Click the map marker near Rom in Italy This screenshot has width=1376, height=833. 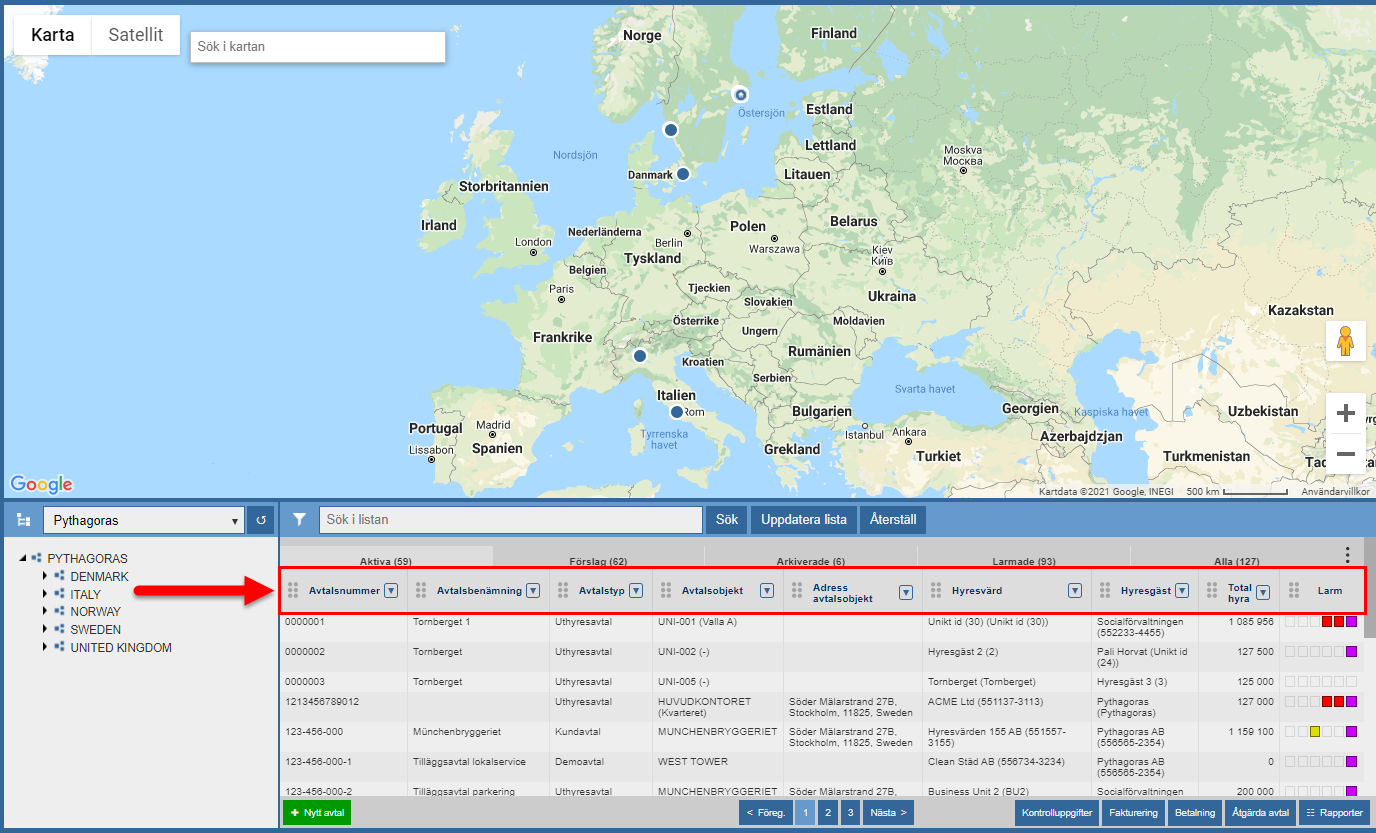677,412
